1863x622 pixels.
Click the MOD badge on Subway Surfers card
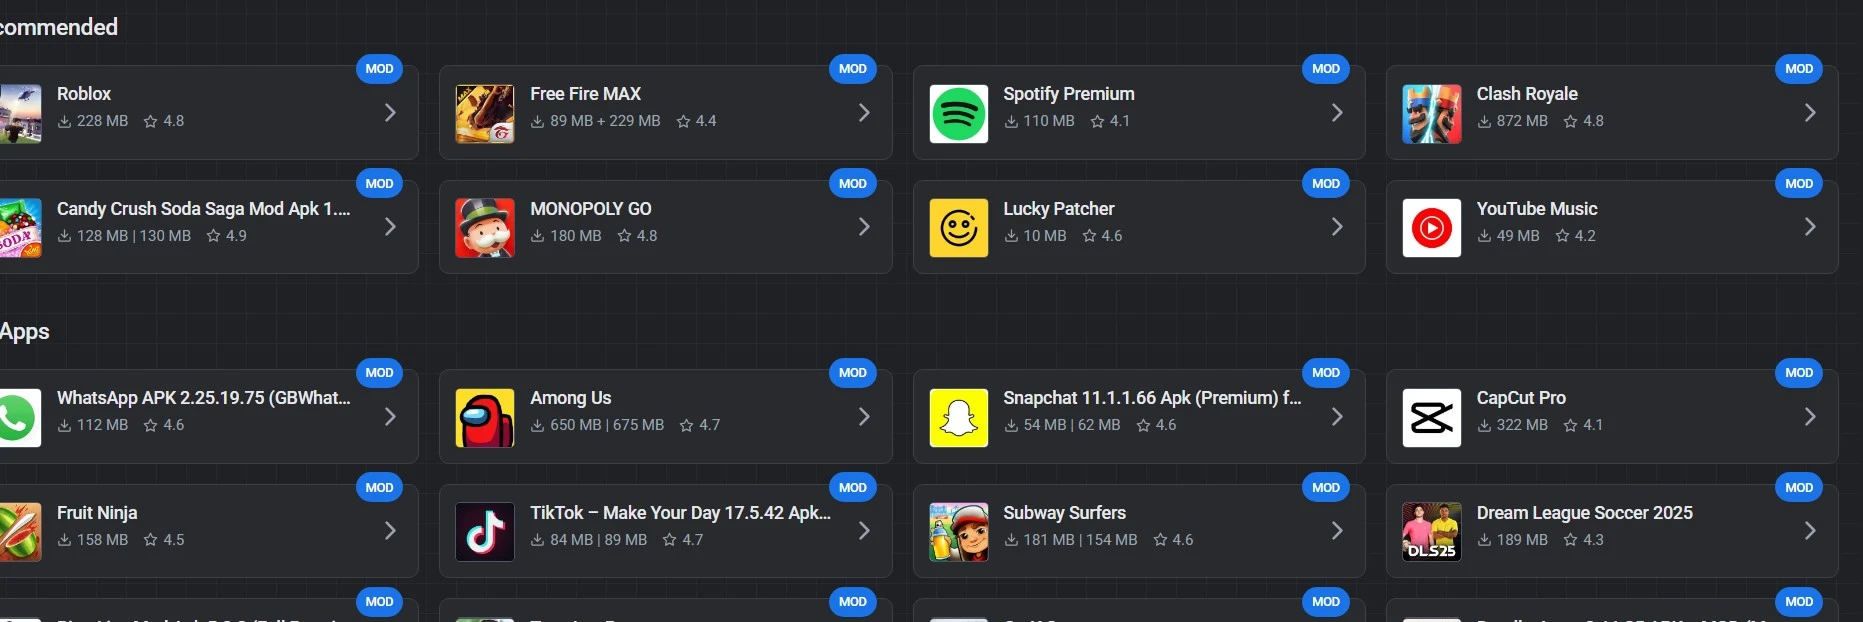point(1326,488)
